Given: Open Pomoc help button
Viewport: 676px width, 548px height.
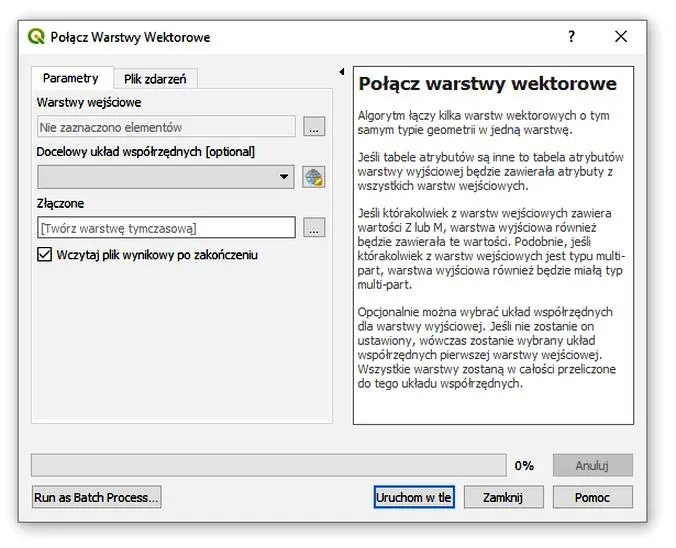Looking at the screenshot, I should [x=592, y=497].
